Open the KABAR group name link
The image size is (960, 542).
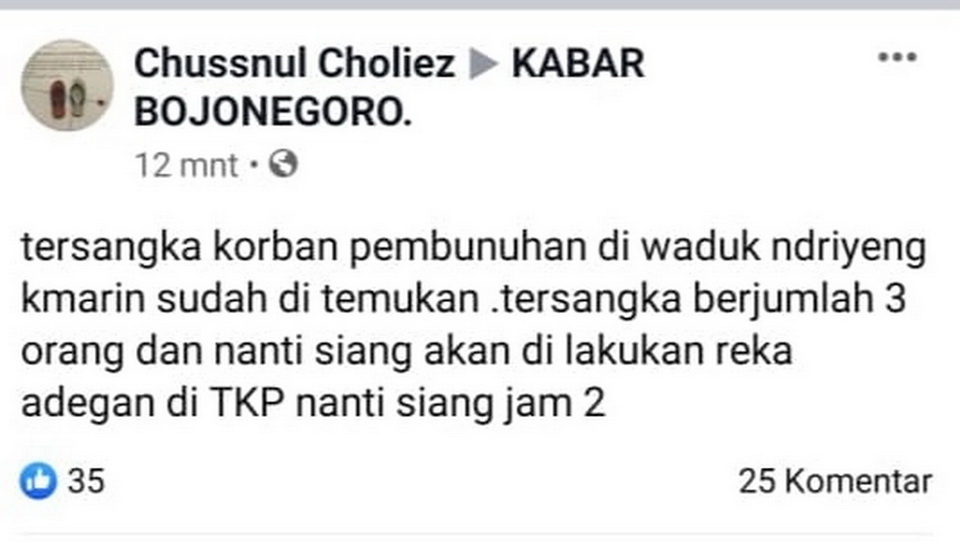click(x=578, y=63)
